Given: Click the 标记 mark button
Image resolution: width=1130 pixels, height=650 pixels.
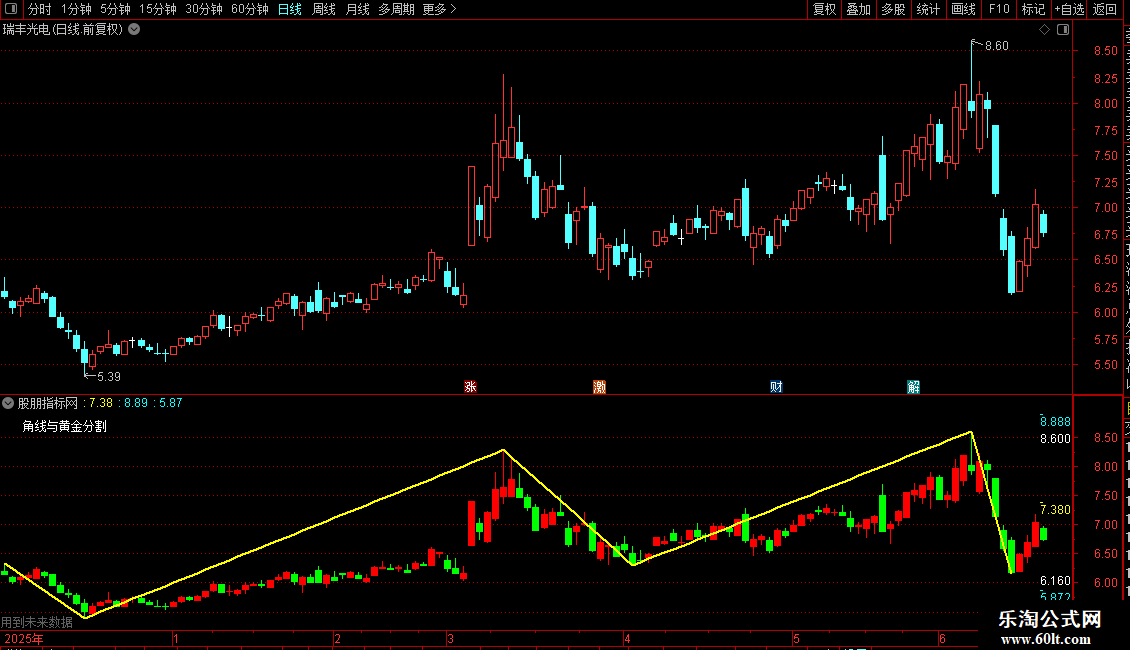Looking at the screenshot, I should pyautogui.click(x=1033, y=9).
